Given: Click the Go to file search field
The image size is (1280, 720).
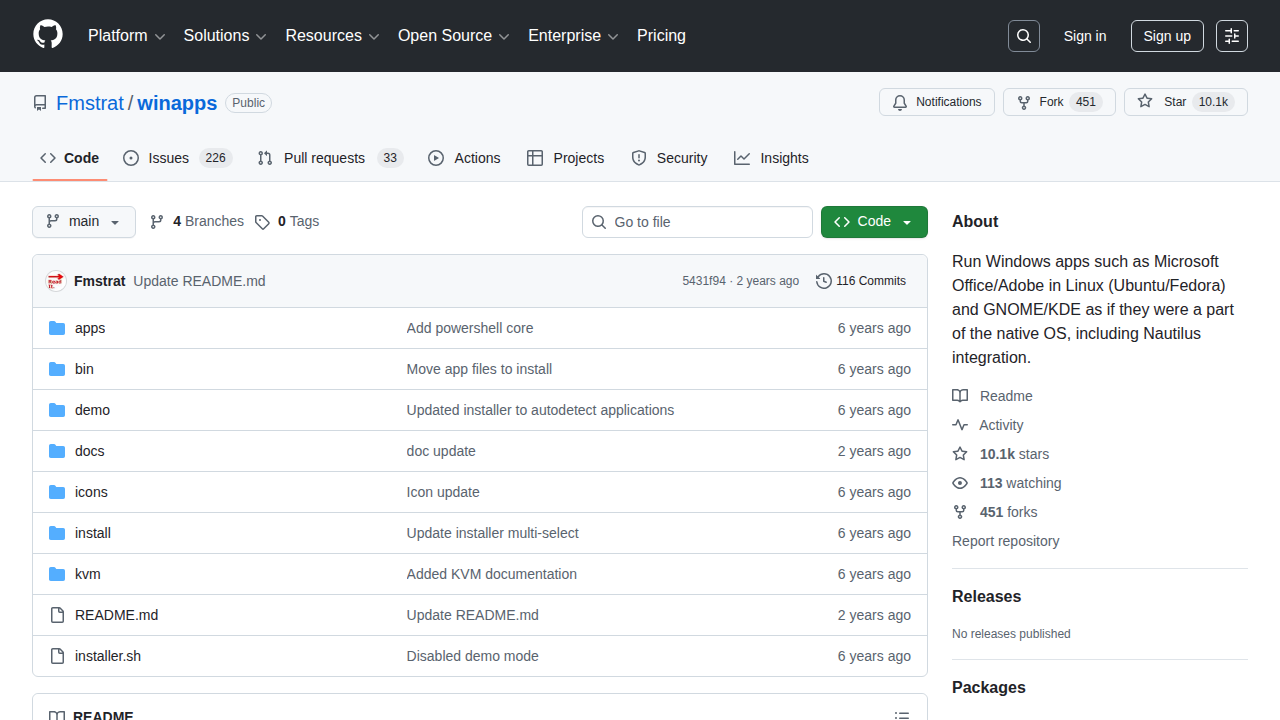Looking at the screenshot, I should pos(697,221).
